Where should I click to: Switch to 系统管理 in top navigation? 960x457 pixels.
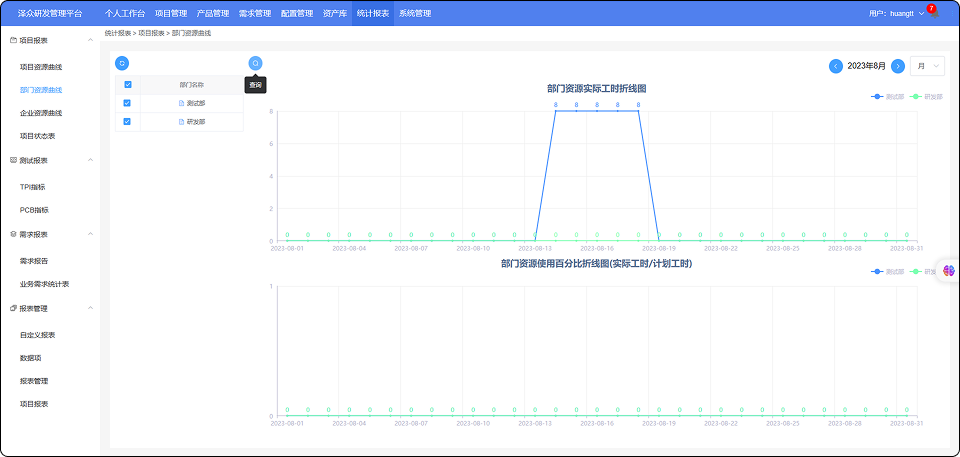414,13
